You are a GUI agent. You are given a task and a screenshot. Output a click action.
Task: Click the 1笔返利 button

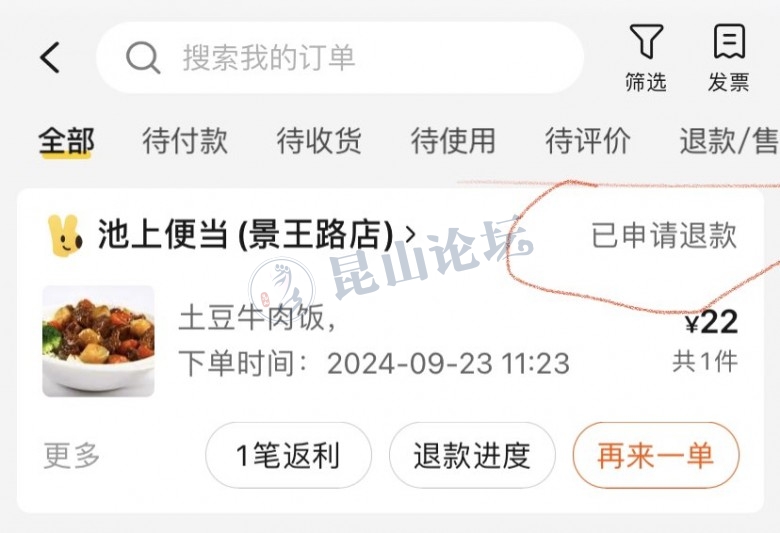tap(289, 455)
